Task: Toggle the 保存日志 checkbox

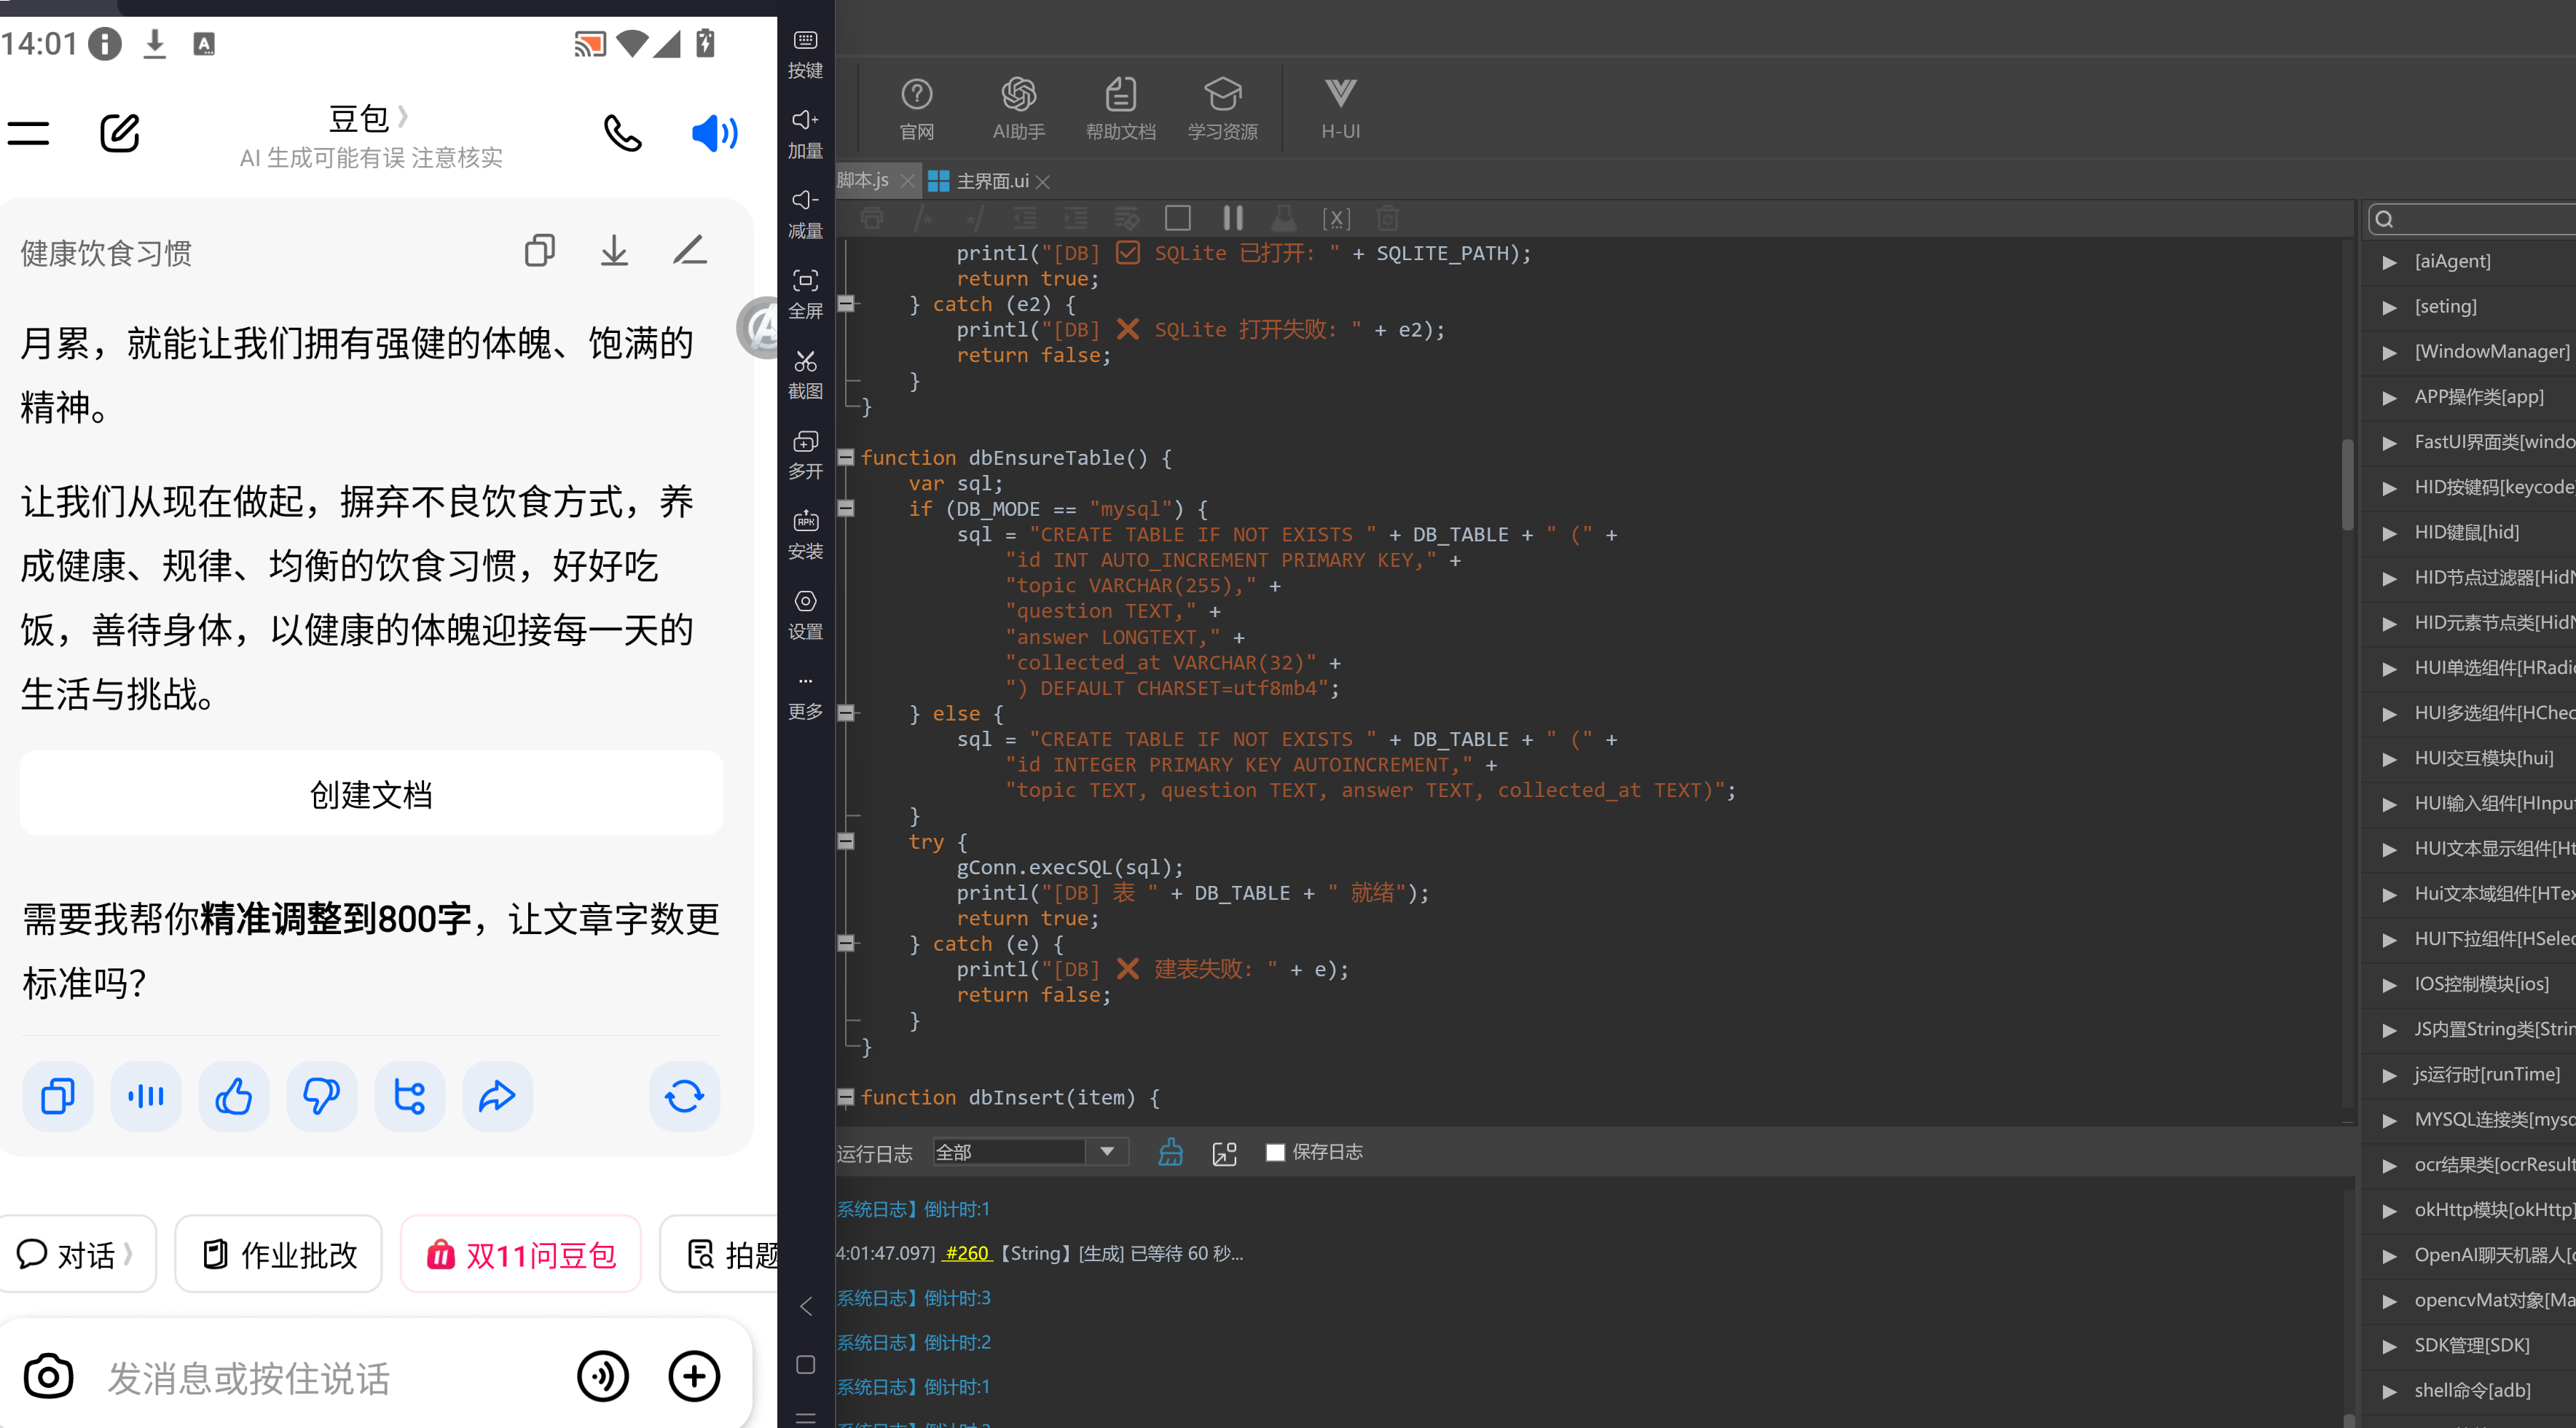Action: pos(1275,1152)
